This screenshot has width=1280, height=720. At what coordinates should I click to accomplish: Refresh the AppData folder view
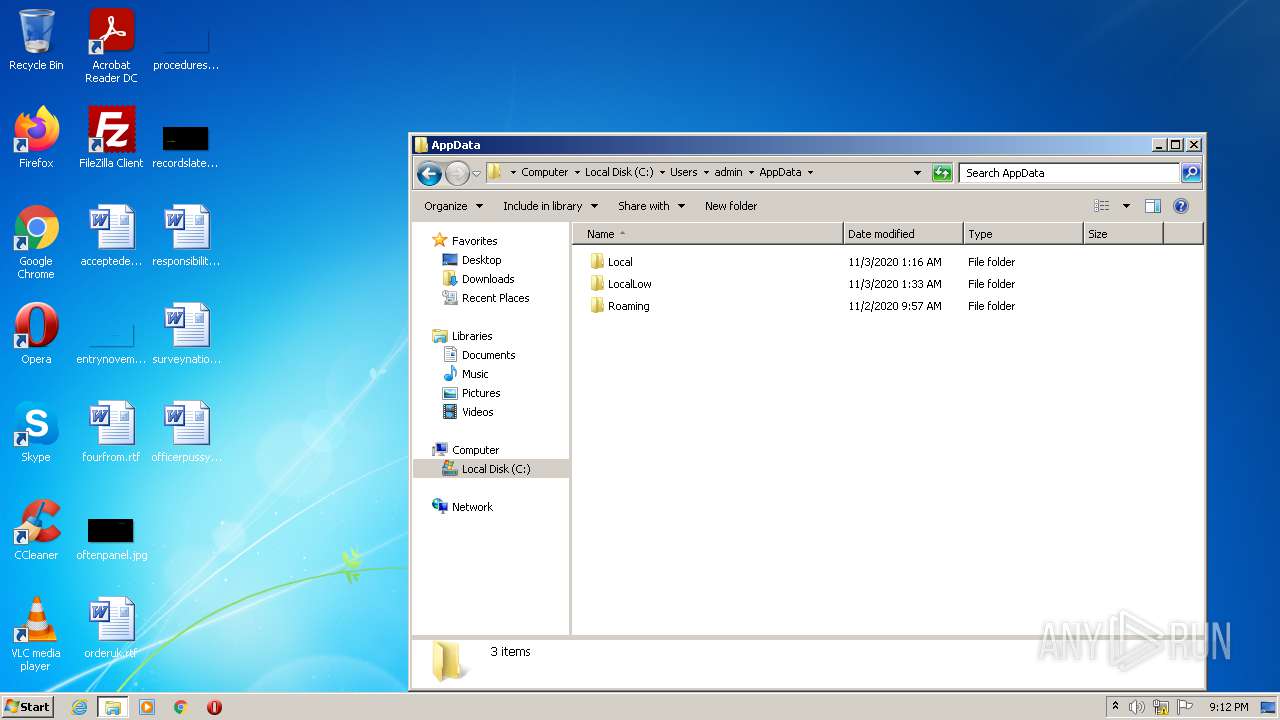(x=942, y=173)
